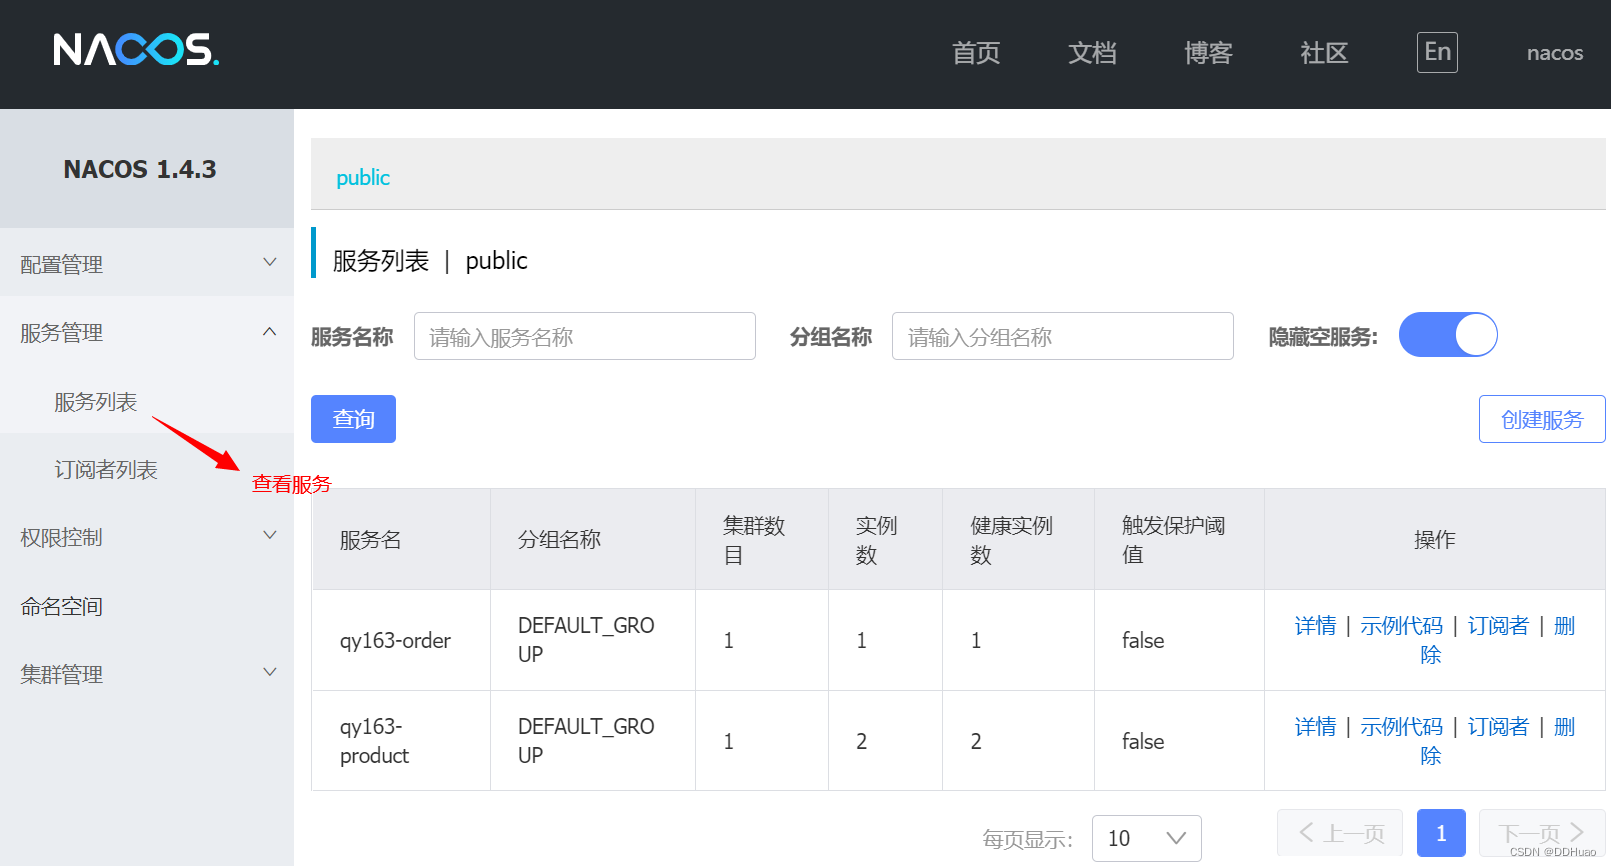This screenshot has width=1611, height=866.
Task: Open the 社区 navigation link
Action: (x=1324, y=53)
